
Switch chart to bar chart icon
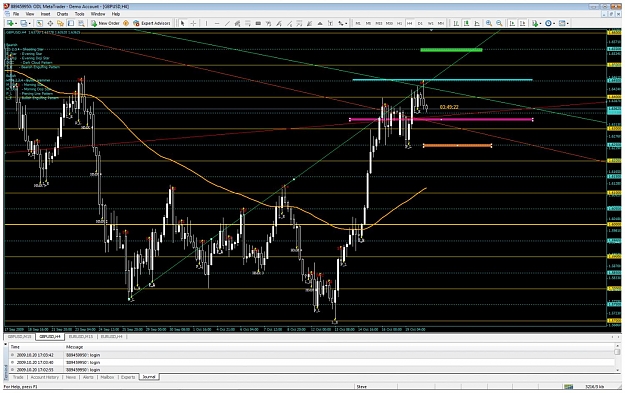coord(456,23)
